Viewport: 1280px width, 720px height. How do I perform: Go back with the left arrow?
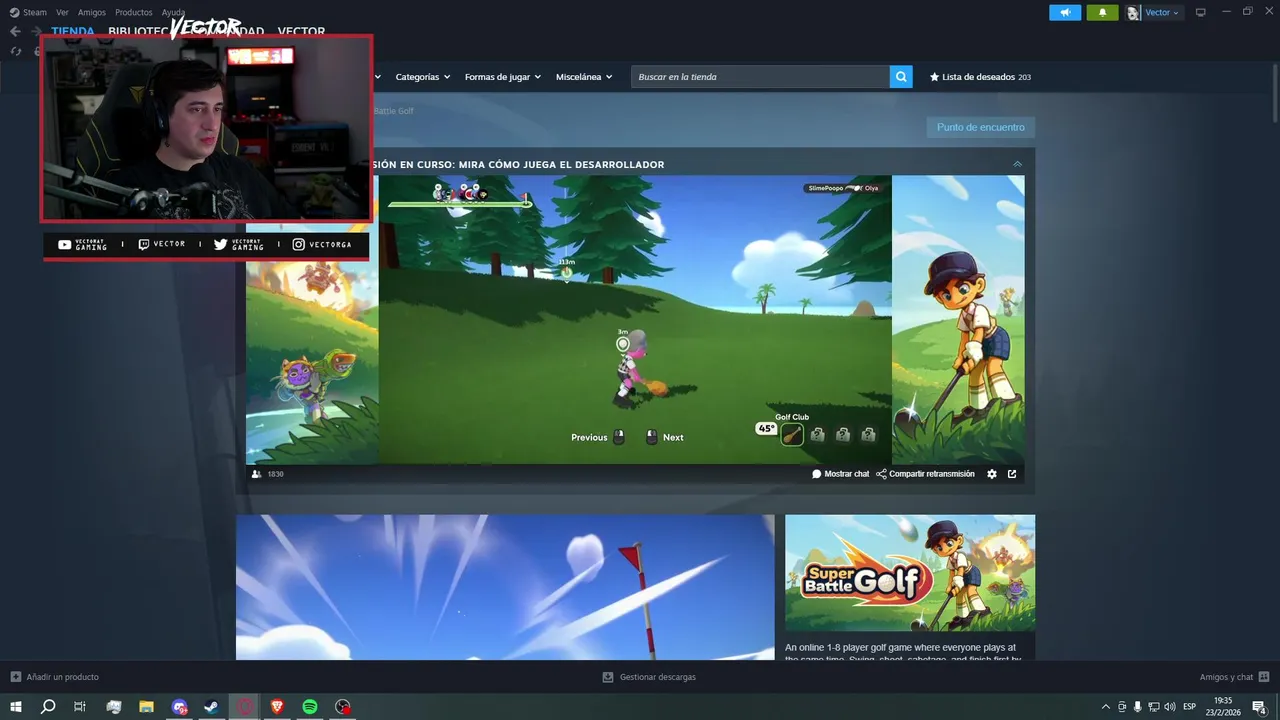pos(15,31)
